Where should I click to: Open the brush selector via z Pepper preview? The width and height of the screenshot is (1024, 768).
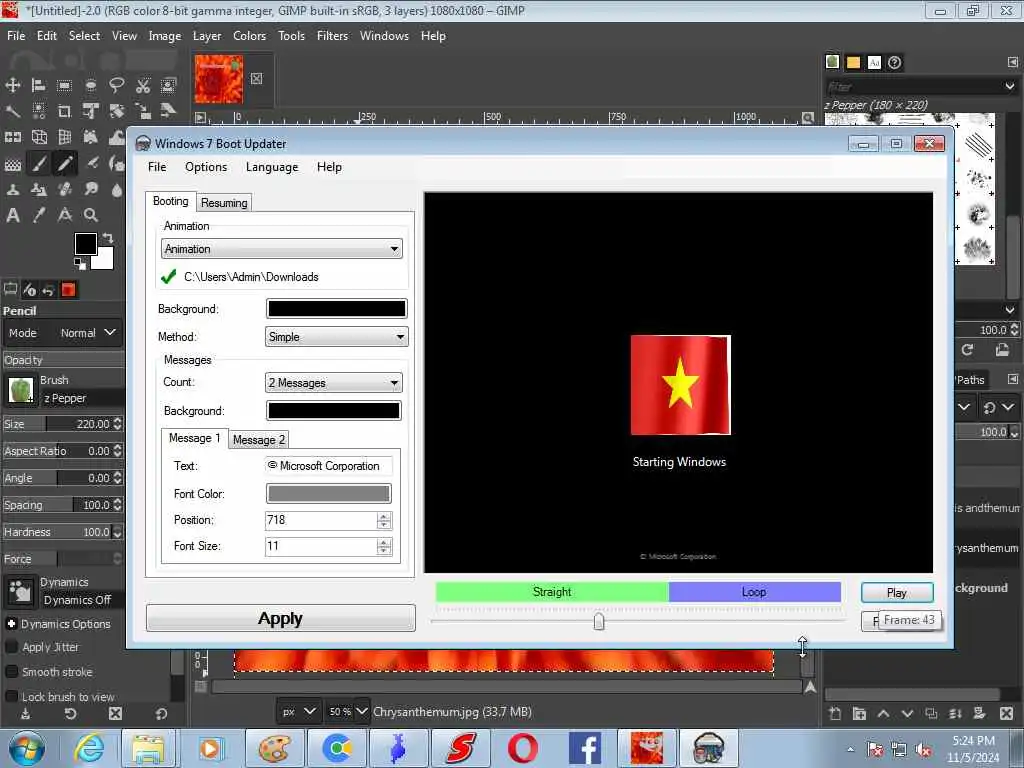tap(21, 390)
